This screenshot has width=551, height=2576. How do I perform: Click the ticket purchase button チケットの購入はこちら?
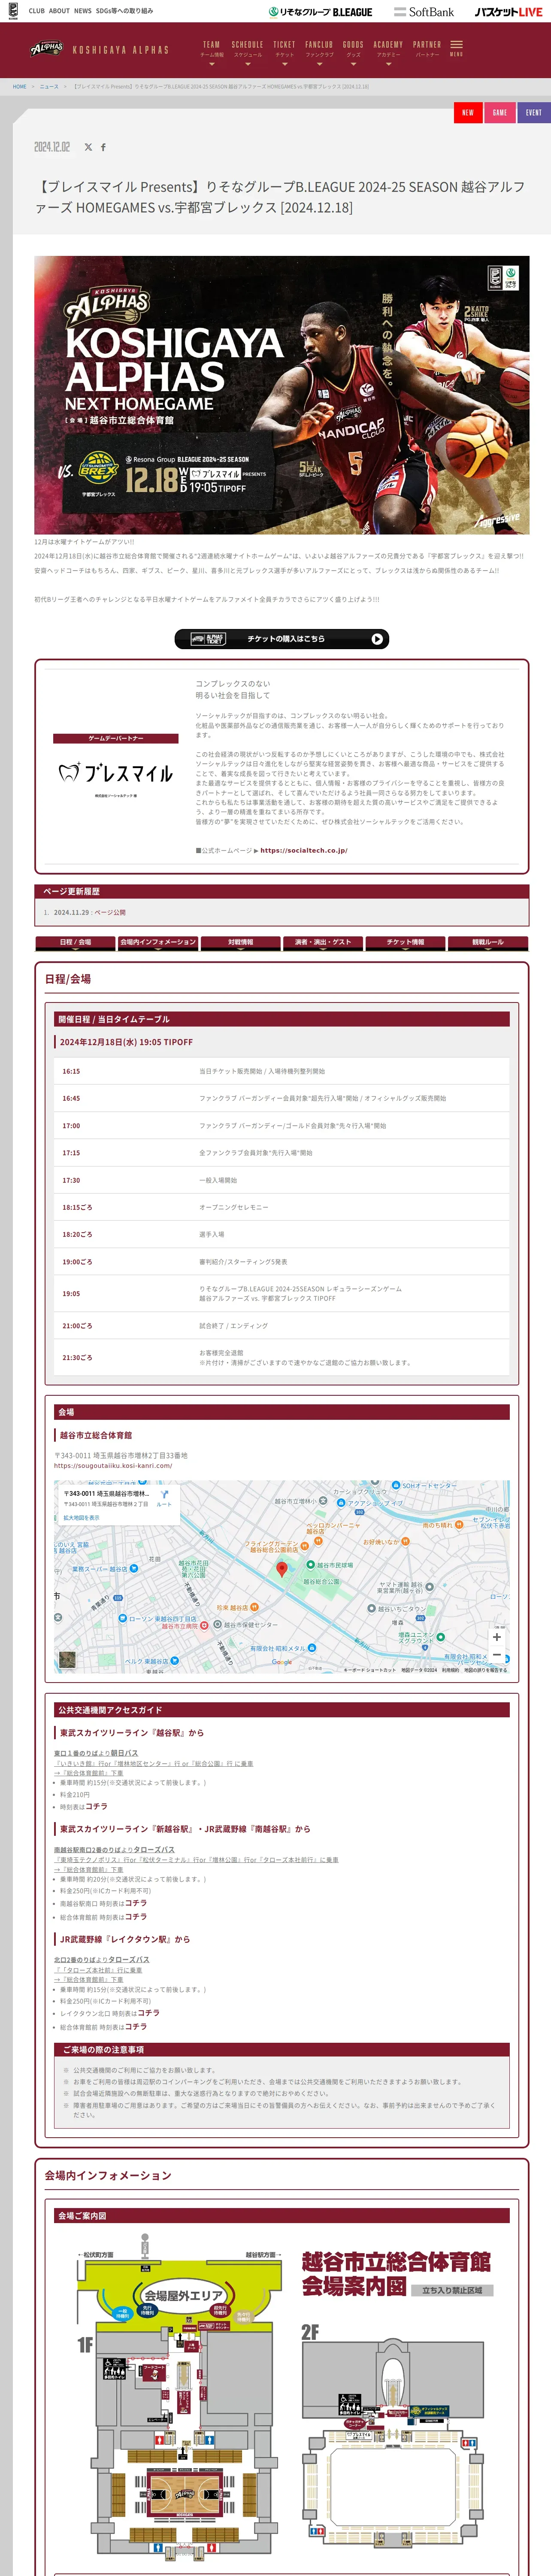point(281,639)
